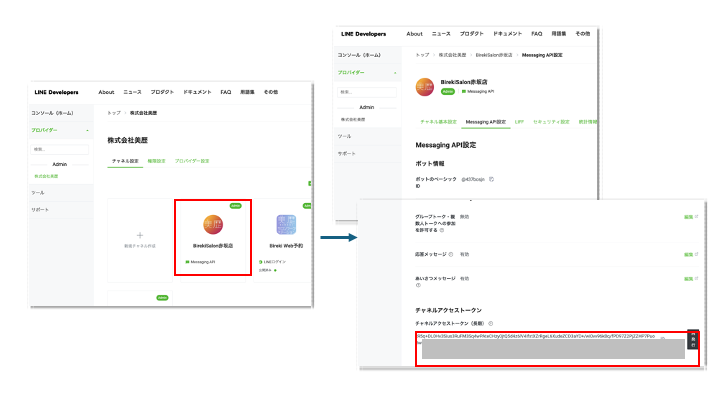Viewport: 720px width, 405px height.
Task: Click the search field in left window sidebar
Action: tap(60, 149)
